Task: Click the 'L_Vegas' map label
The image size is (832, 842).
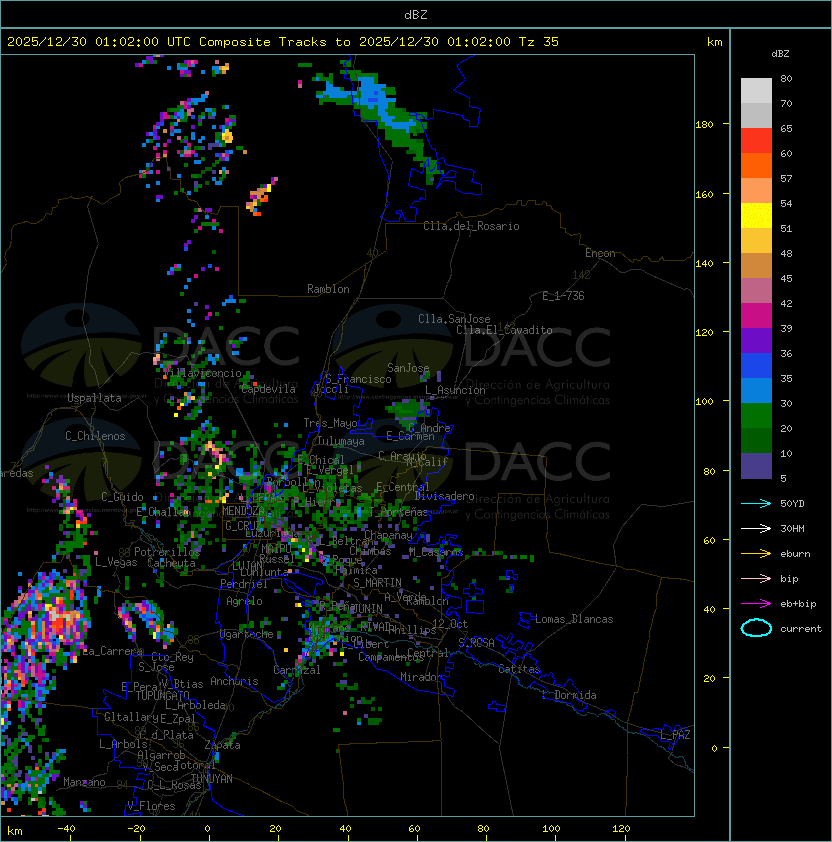Action: [116, 562]
